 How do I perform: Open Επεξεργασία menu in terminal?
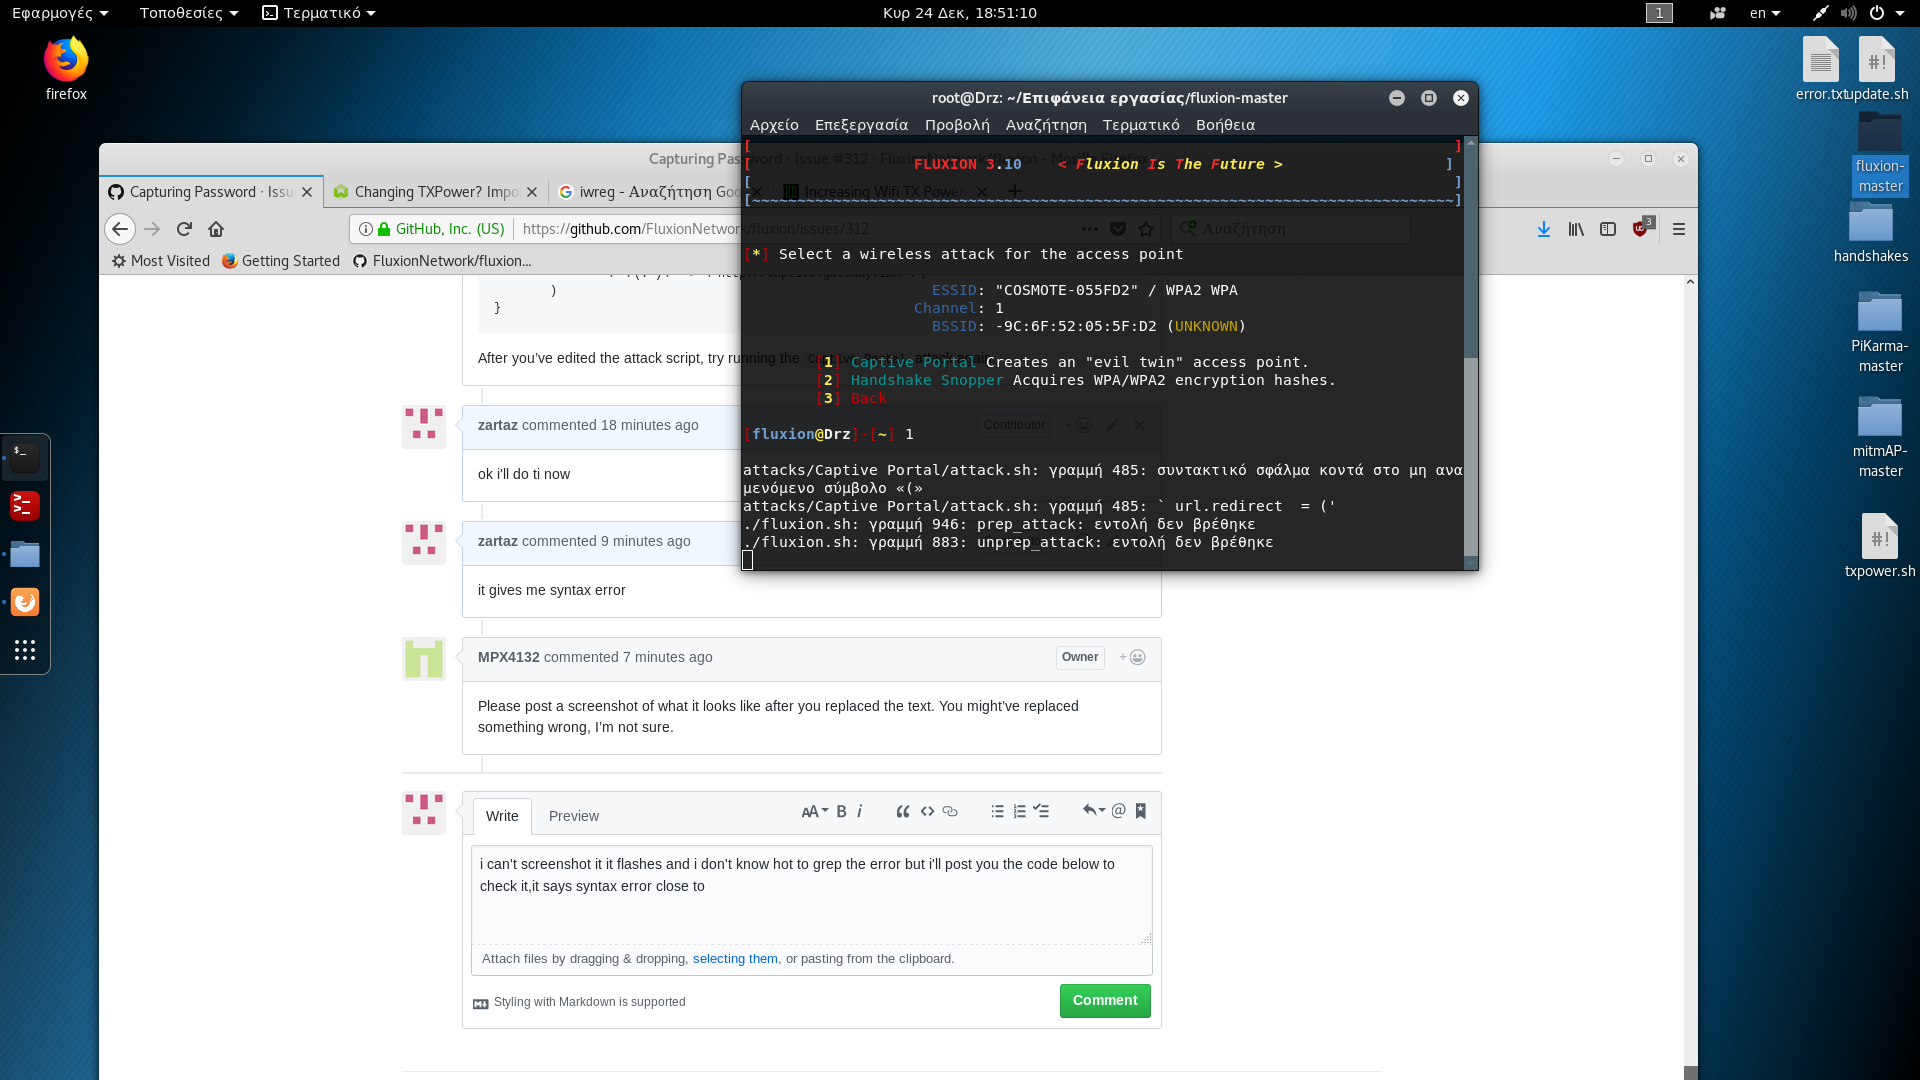861,125
